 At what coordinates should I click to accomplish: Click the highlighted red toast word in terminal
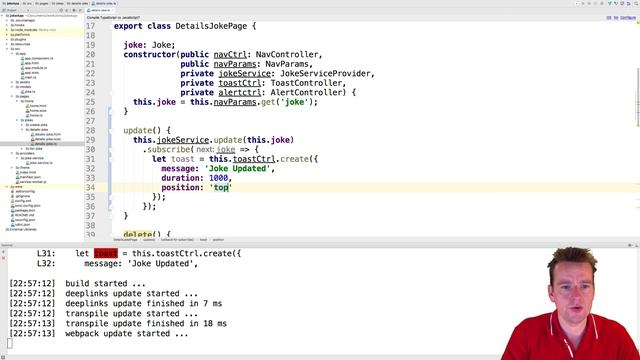pos(106,253)
